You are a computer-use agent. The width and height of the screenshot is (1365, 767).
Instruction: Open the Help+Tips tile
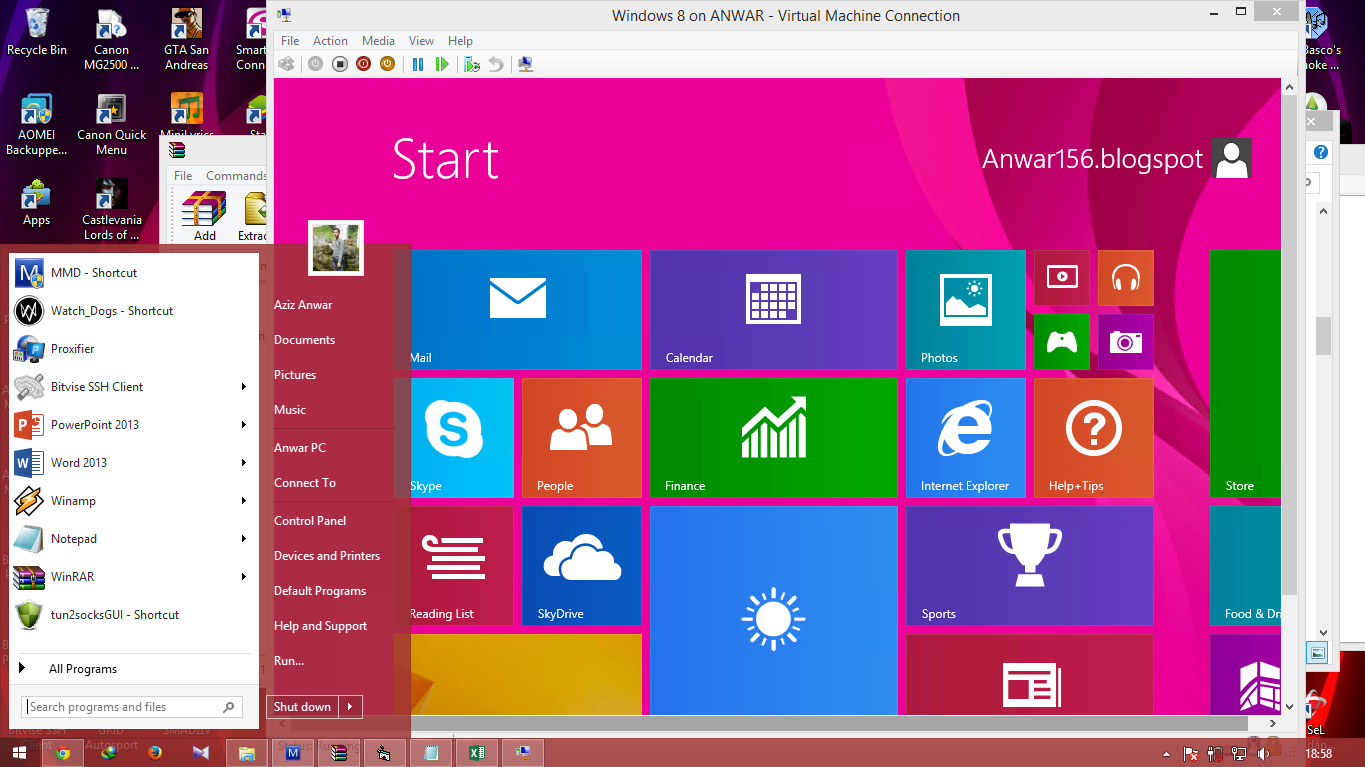coord(1094,438)
